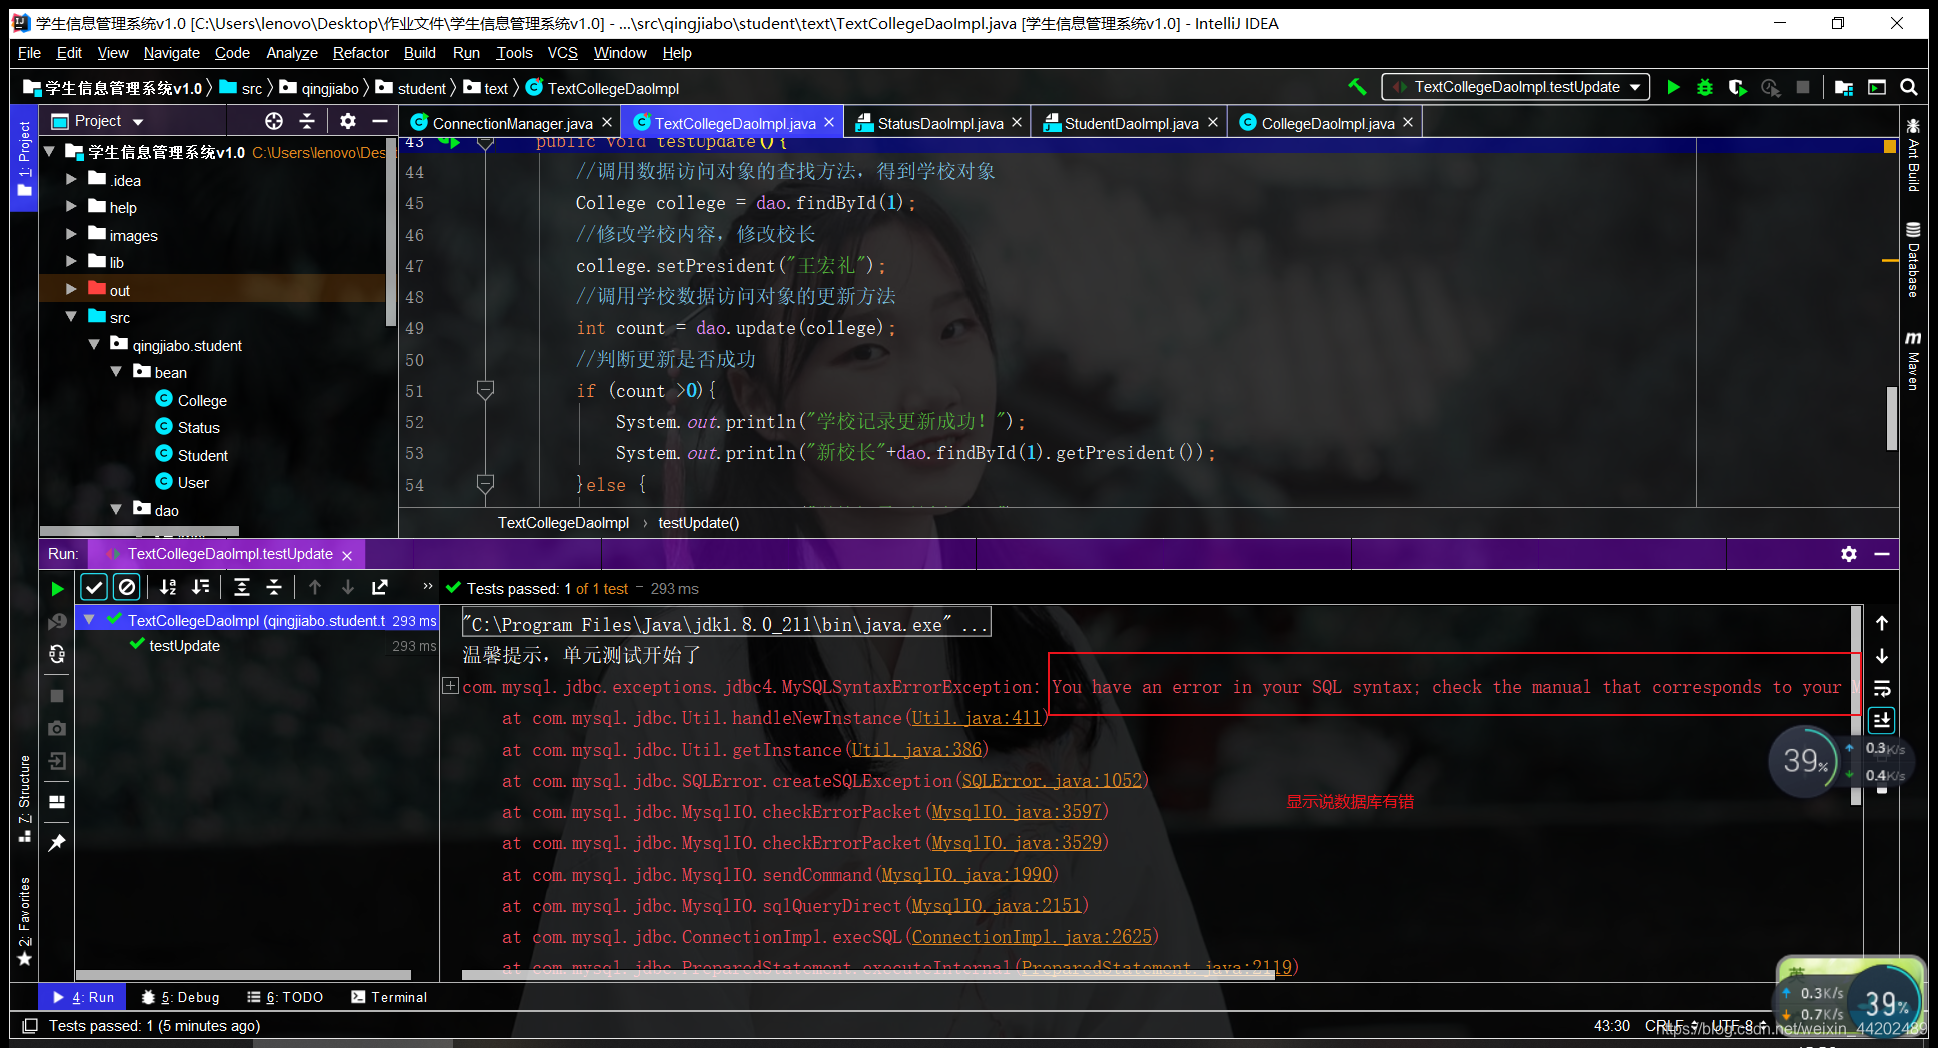Open the Terminal tool window
The height and width of the screenshot is (1048, 1938).
click(x=389, y=997)
